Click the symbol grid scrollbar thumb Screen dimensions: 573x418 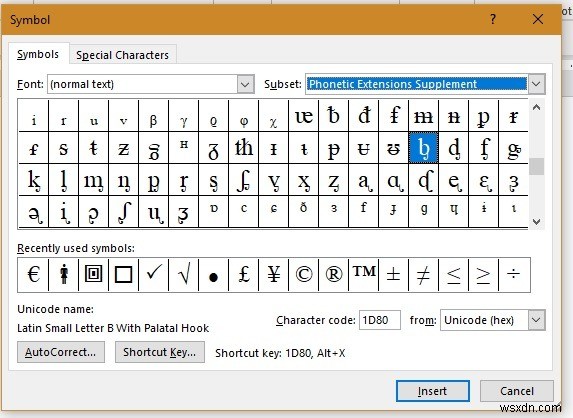click(x=536, y=167)
